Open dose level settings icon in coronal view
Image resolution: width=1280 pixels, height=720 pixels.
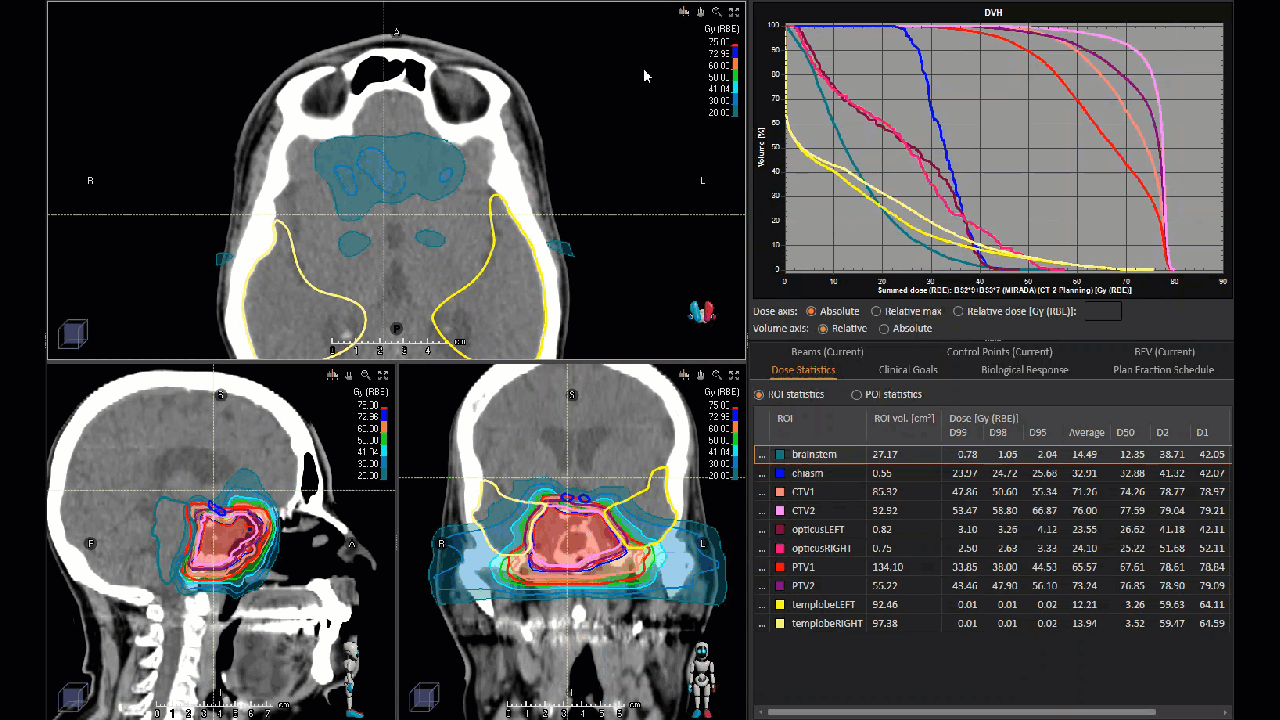[684, 374]
